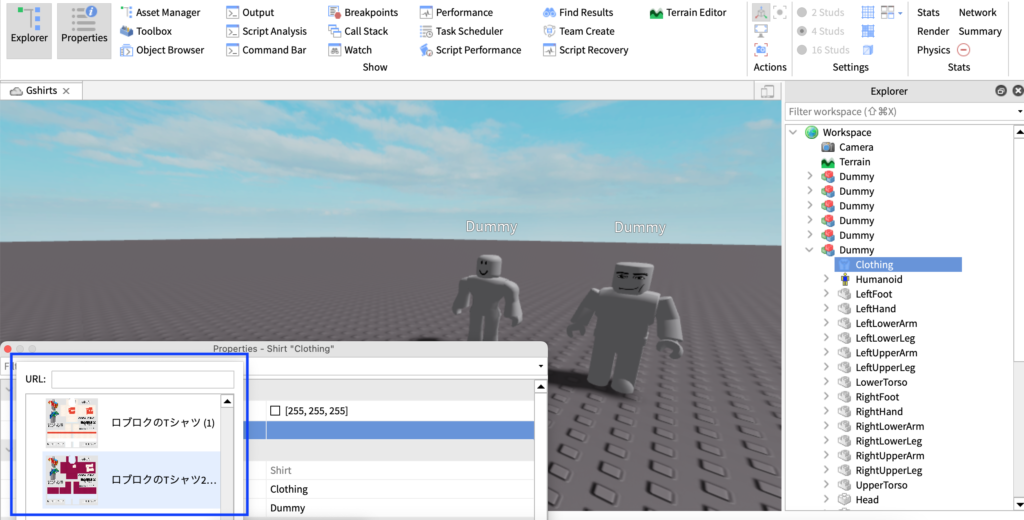Select RightUpperArm in Explorer tree
This screenshot has width=1024, height=520.
click(889, 455)
